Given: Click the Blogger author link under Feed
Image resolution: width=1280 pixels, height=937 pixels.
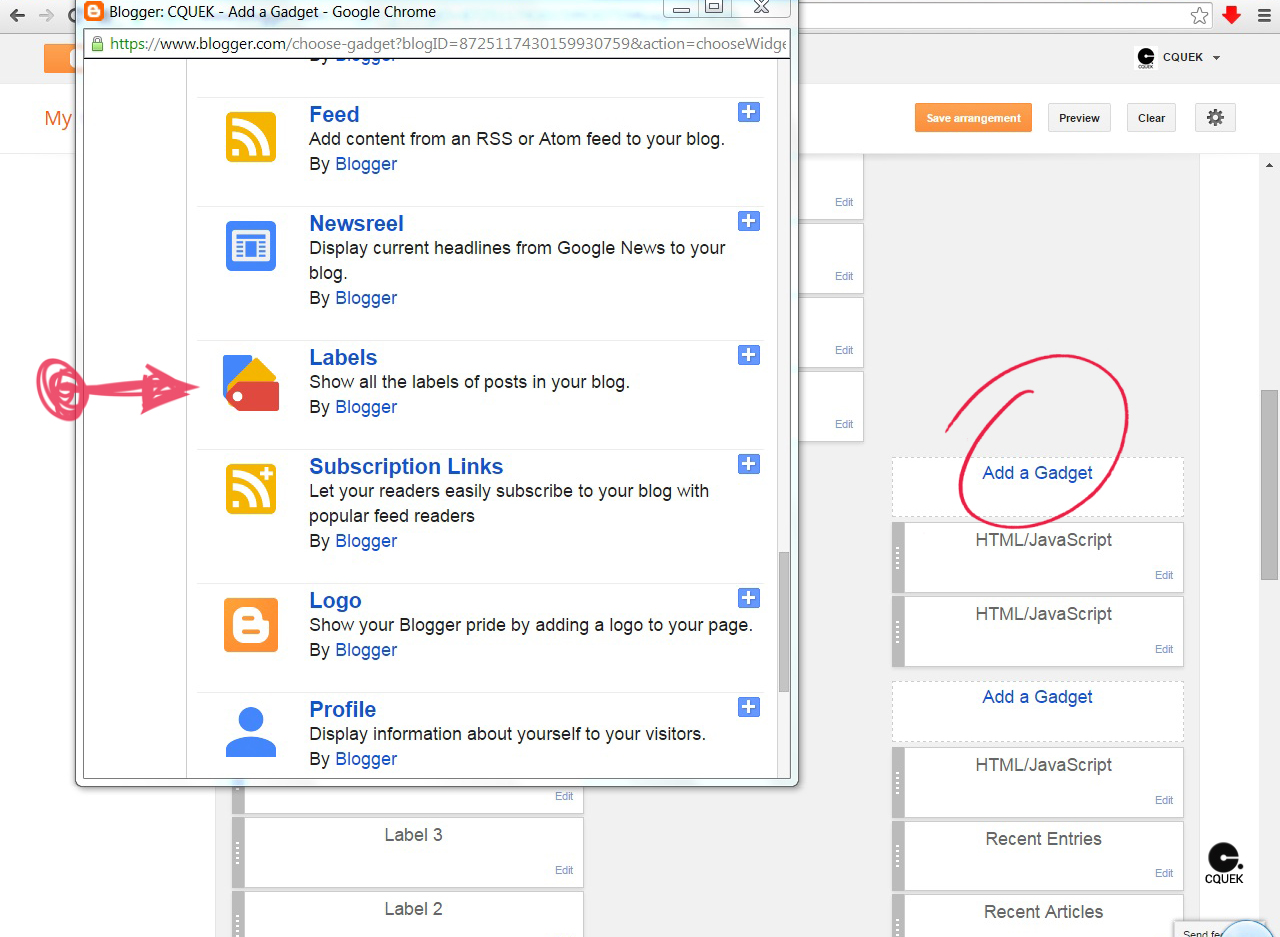Looking at the screenshot, I should pyautogui.click(x=366, y=164).
